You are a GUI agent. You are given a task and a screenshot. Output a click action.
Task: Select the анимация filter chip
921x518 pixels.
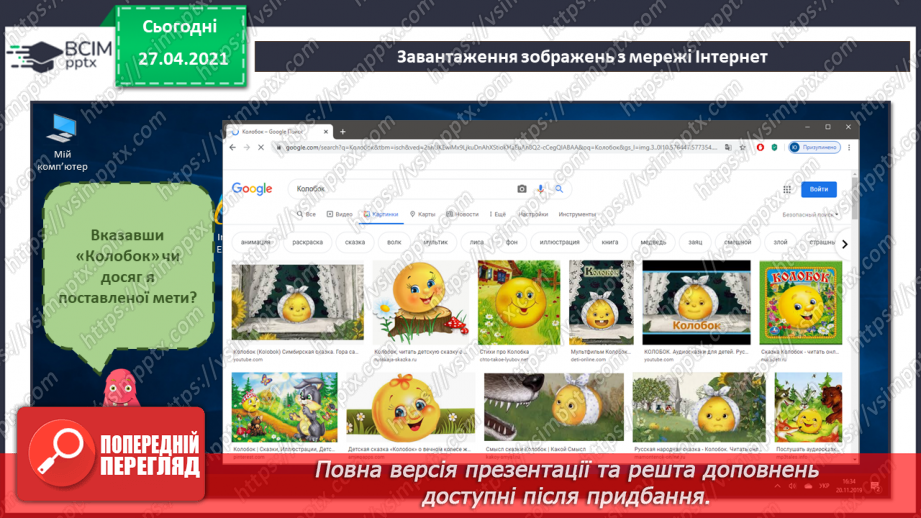point(256,243)
